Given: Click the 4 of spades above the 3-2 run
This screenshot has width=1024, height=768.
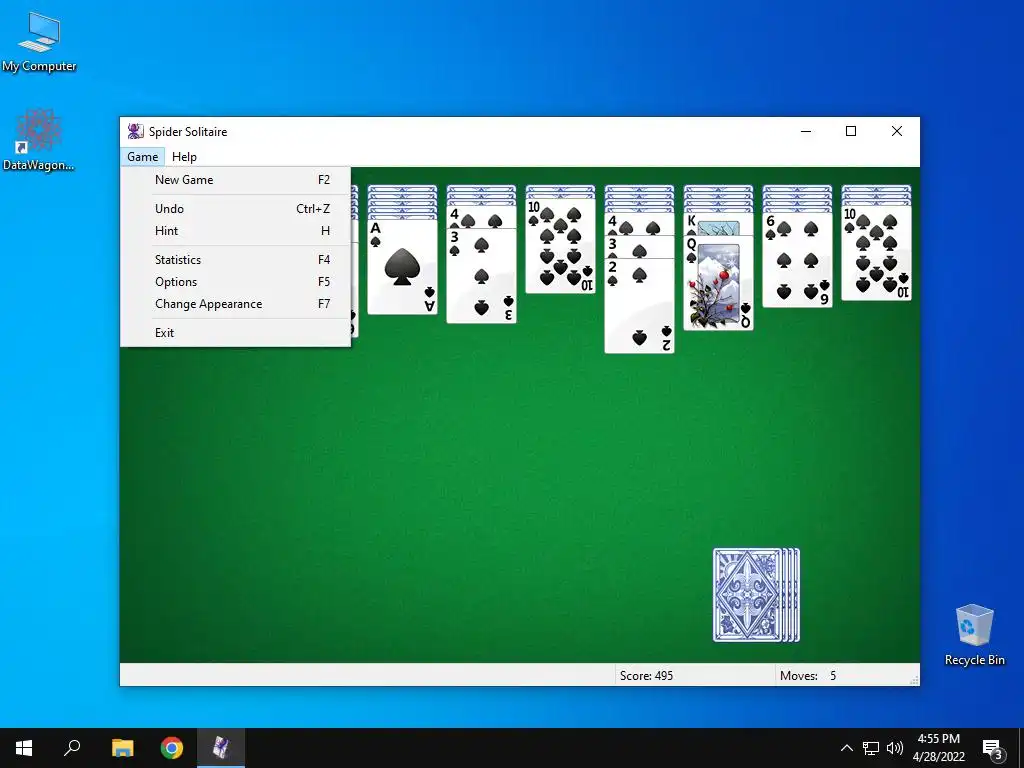Looking at the screenshot, I should pos(639,224).
